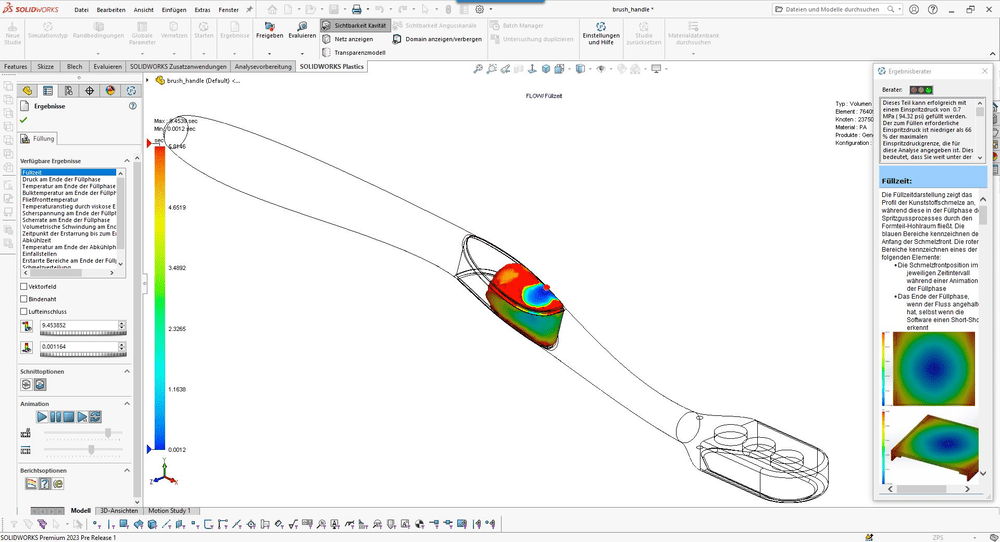Viewport: 1000px width, 542px height.
Task: Switch to the 3D-Ansichten tab
Action: click(x=119, y=511)
